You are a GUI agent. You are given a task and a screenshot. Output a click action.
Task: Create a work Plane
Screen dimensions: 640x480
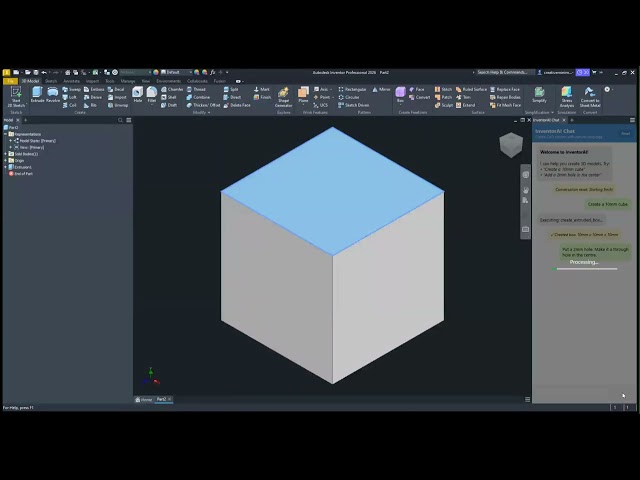(303, 95)
